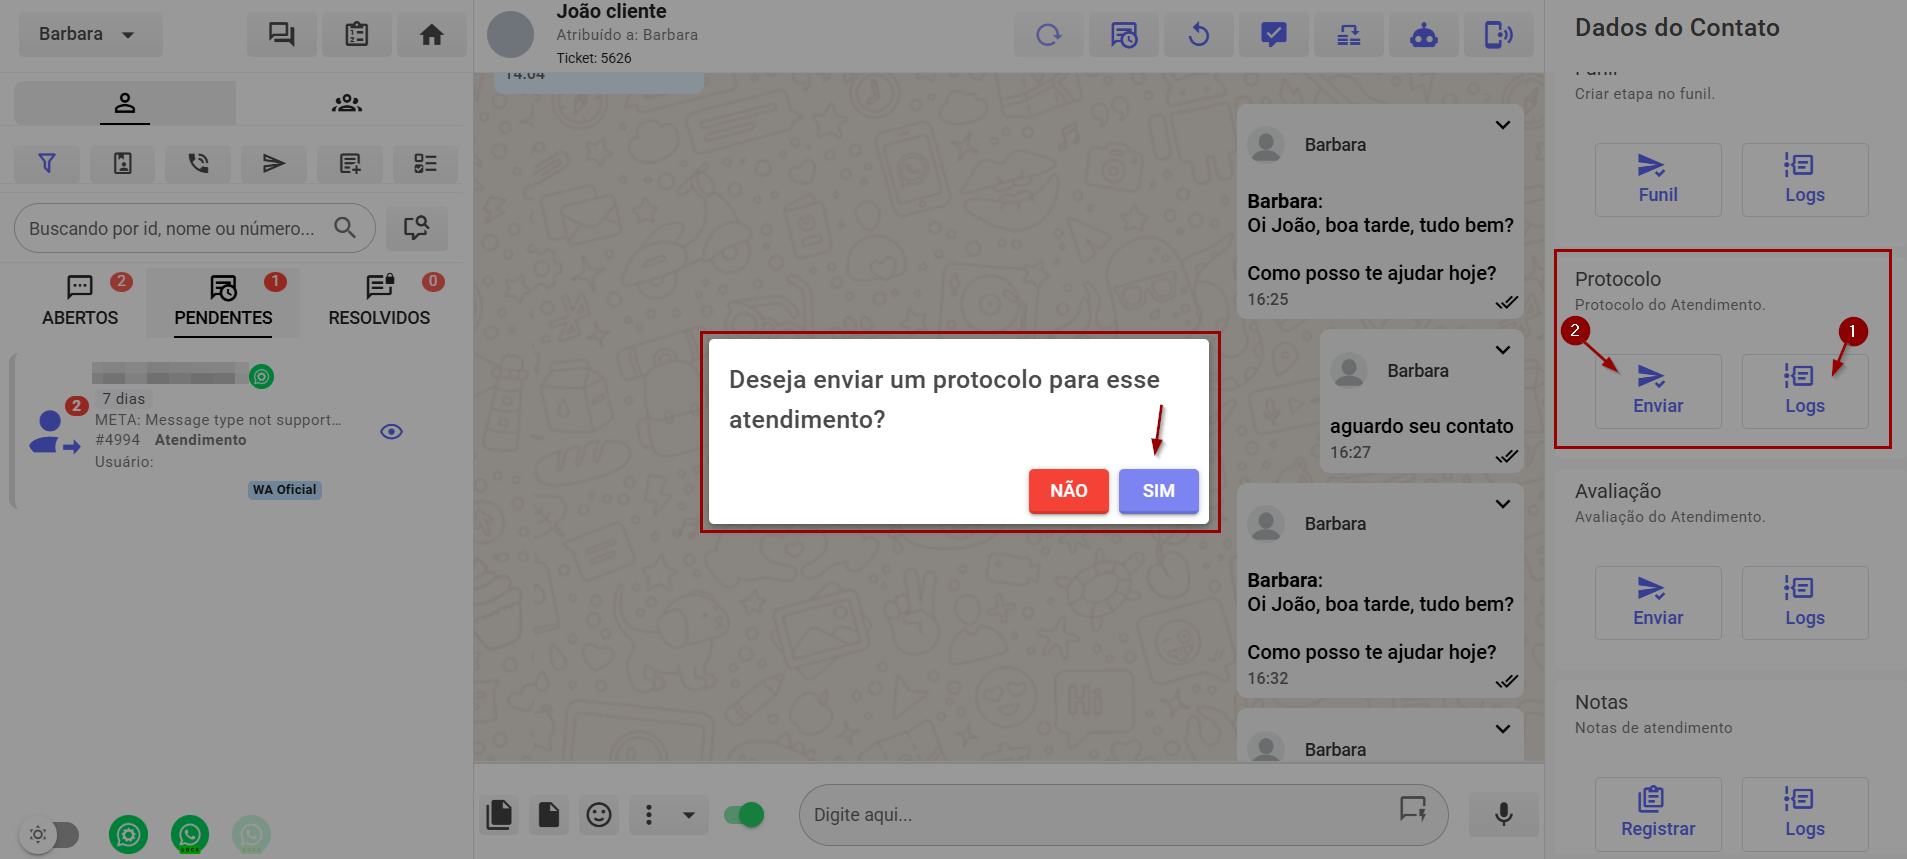Toggle the dark mode switch at bottom left

[50, 834]
